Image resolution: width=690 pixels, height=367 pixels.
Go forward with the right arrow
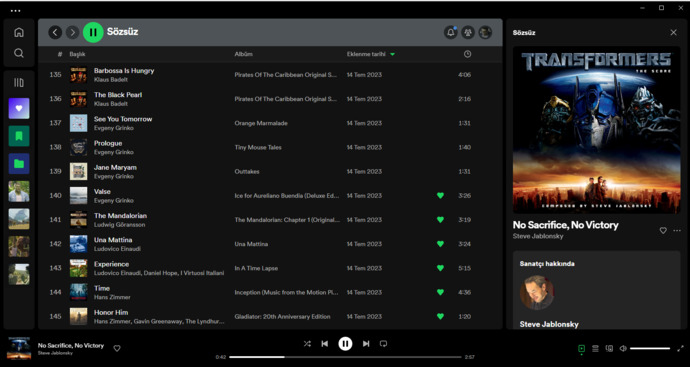coord(73,32)
